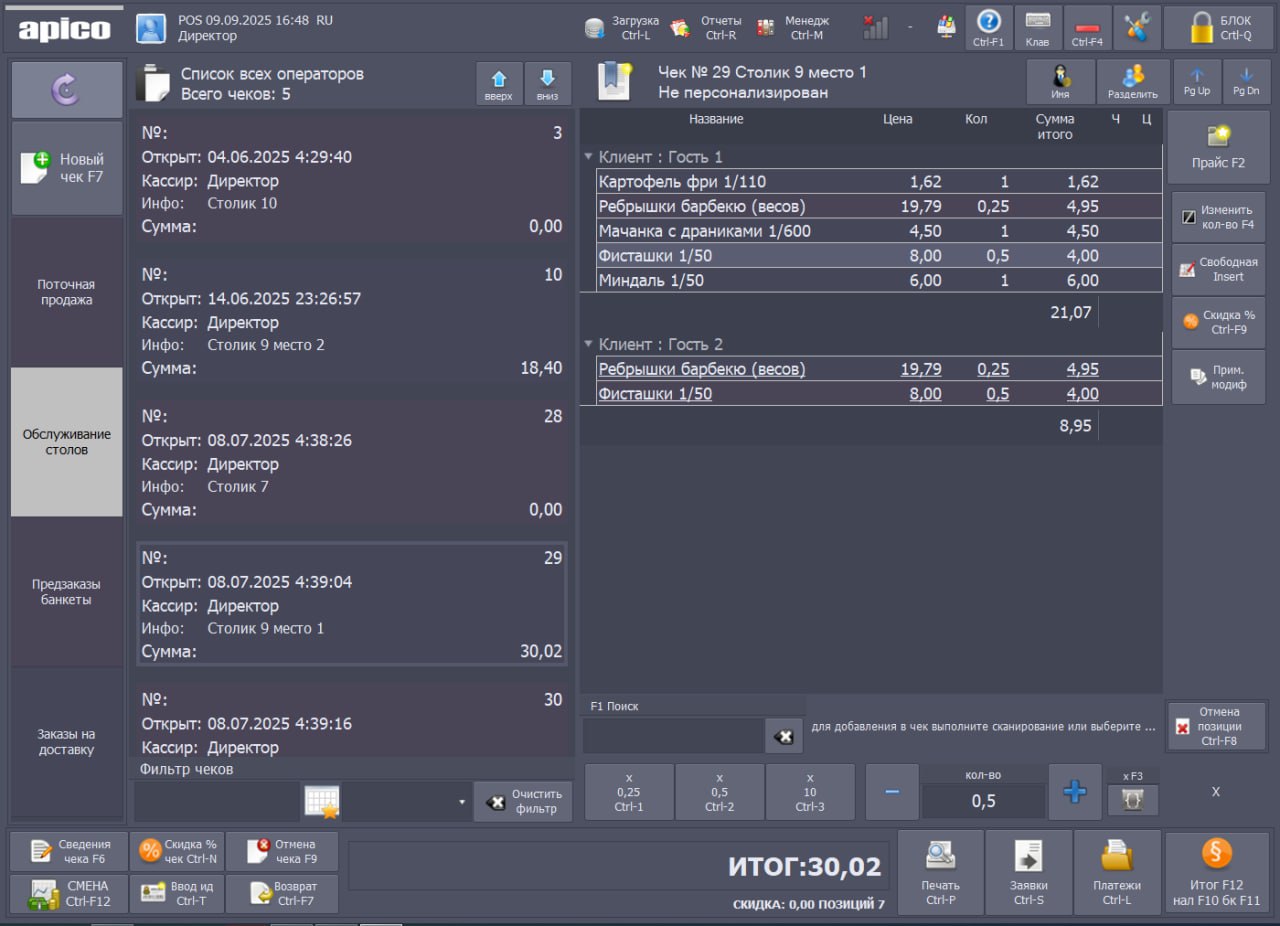Switch to Поточная продажа tab
Image resolution: width=1280 pixels, height=926 pixels.
(67, 292)
